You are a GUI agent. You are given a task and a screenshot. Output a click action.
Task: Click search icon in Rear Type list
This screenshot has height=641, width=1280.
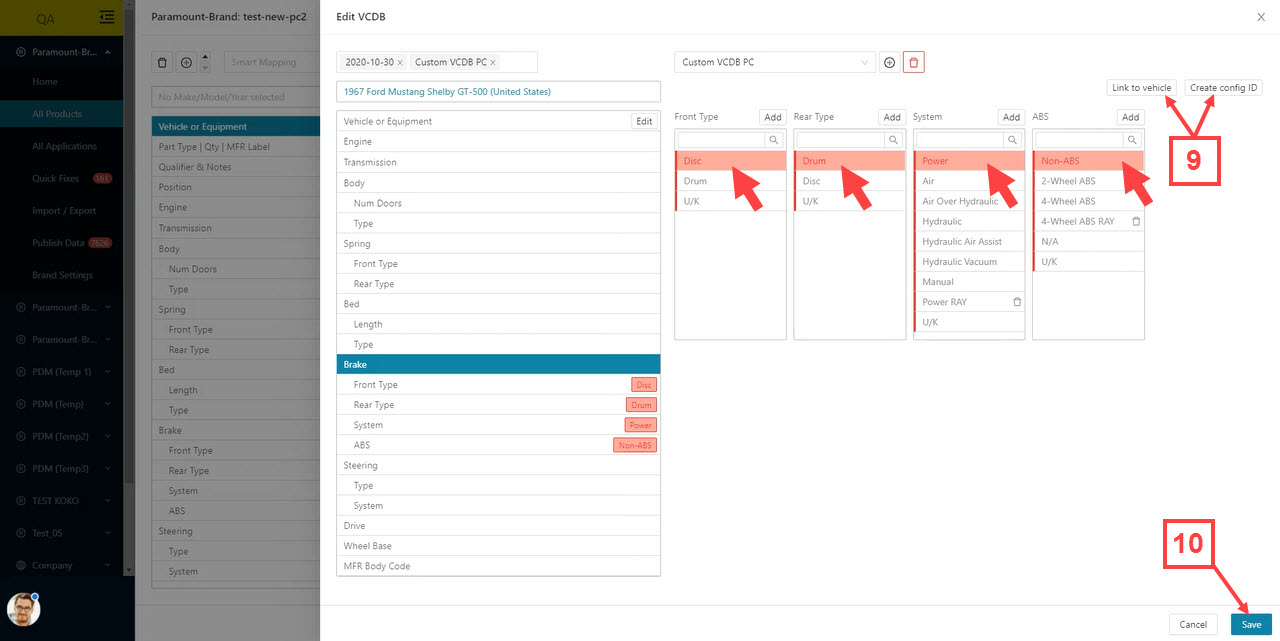(893, 141)
